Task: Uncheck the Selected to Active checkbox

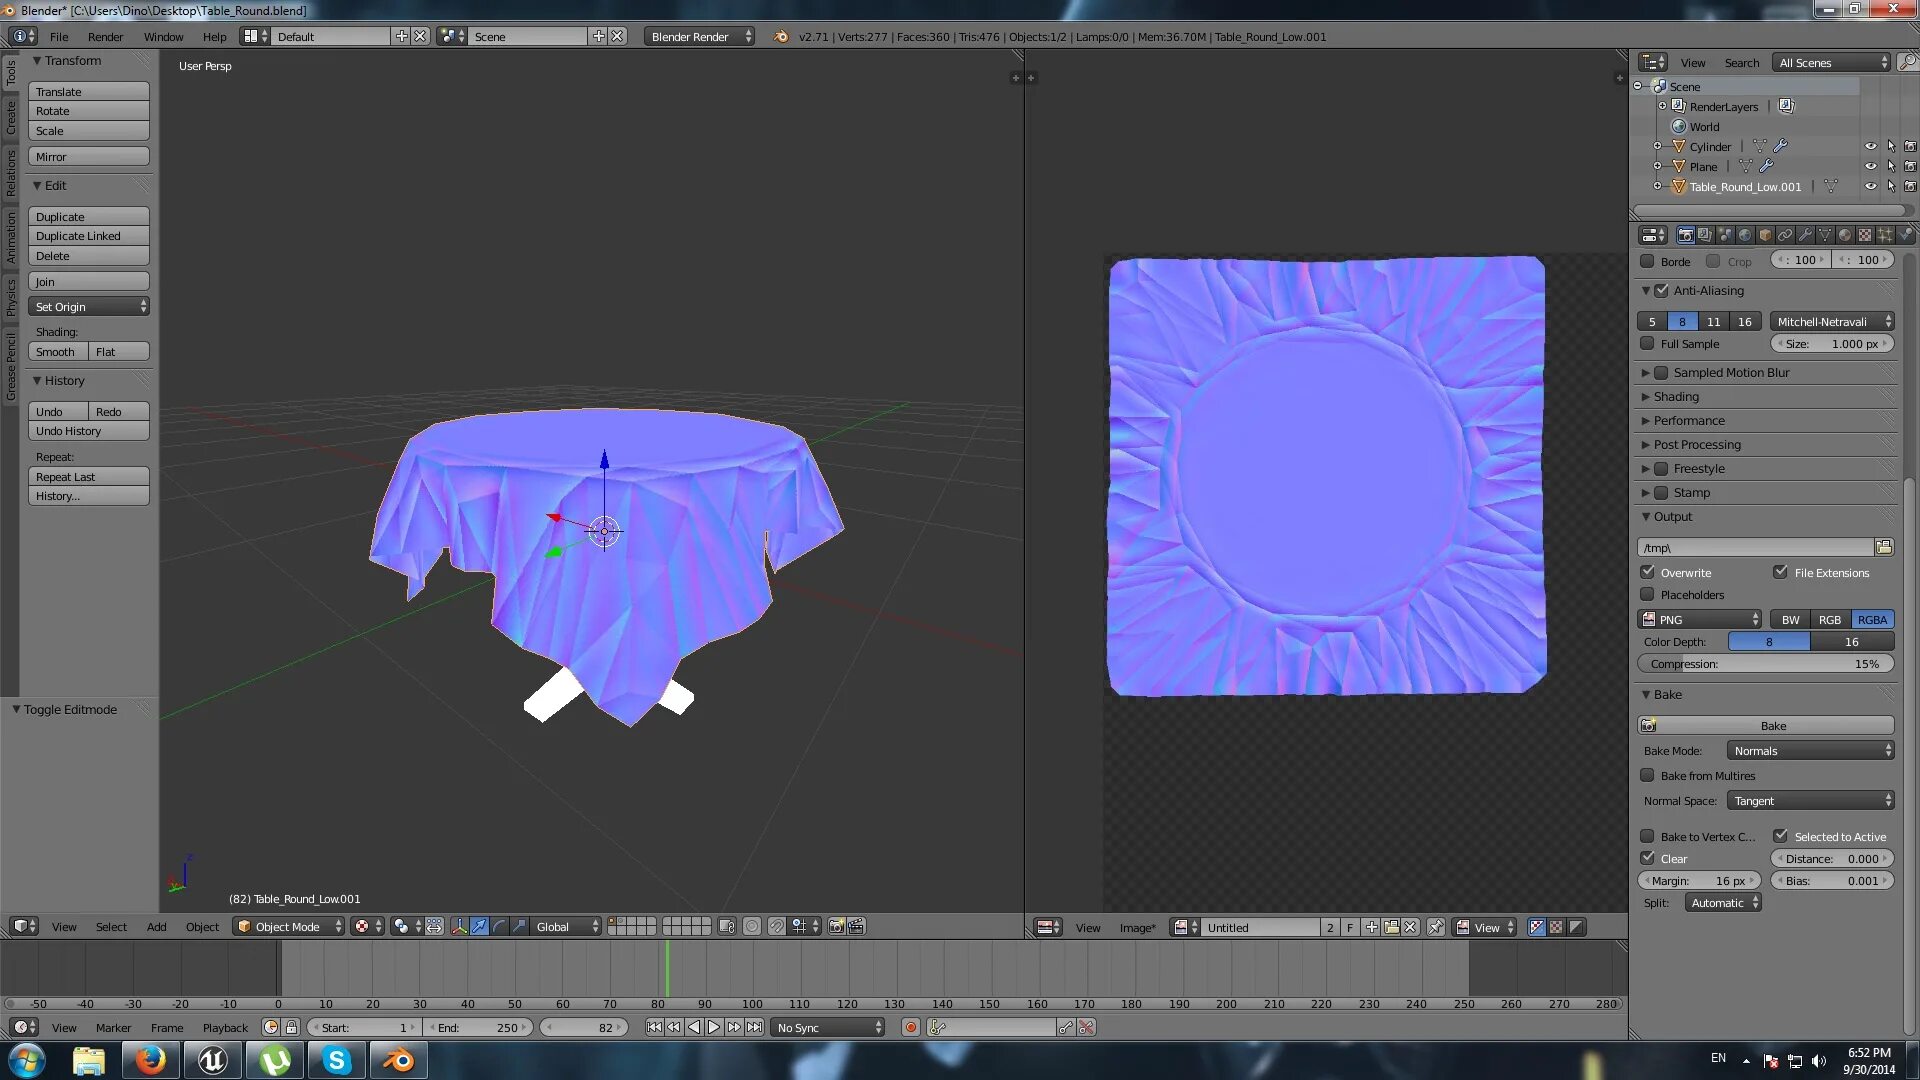Action: 1781,836
